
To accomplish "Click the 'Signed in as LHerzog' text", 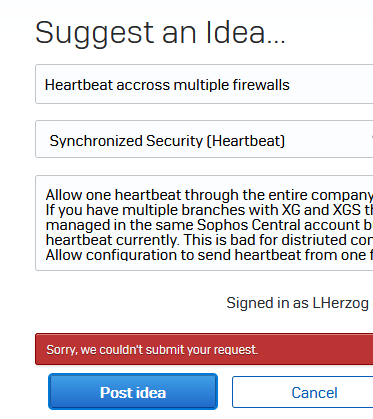I will (x=297, y=303).
